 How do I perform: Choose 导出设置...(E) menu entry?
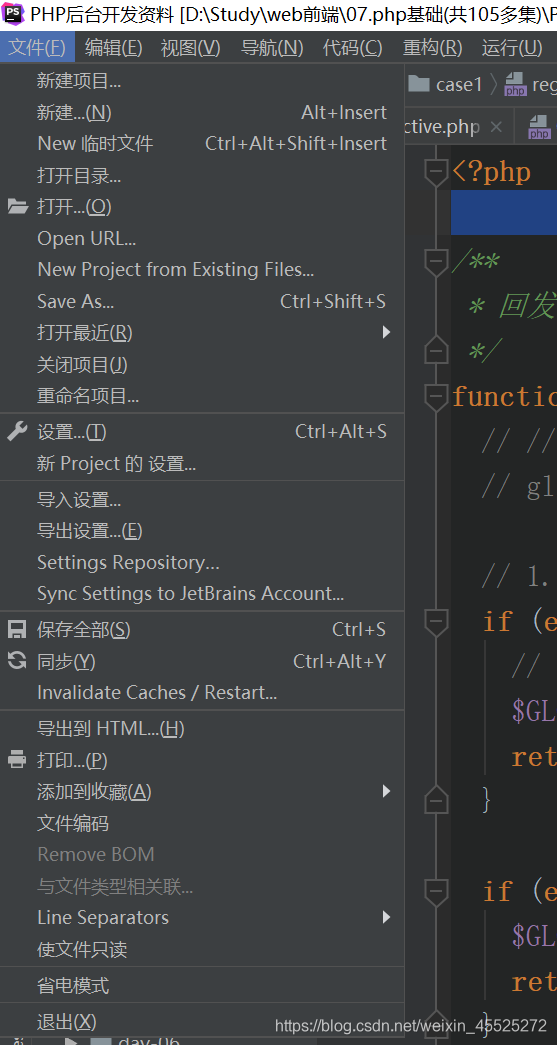202,530
